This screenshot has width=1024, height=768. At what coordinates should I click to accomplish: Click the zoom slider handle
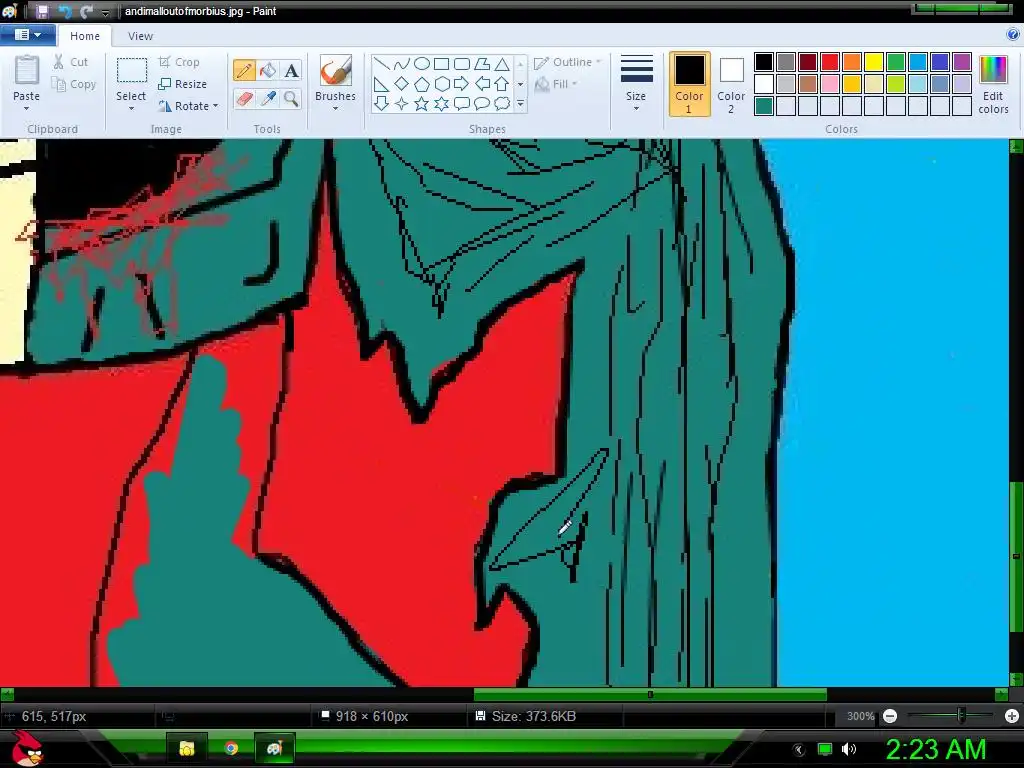click(x=961, y=716)
